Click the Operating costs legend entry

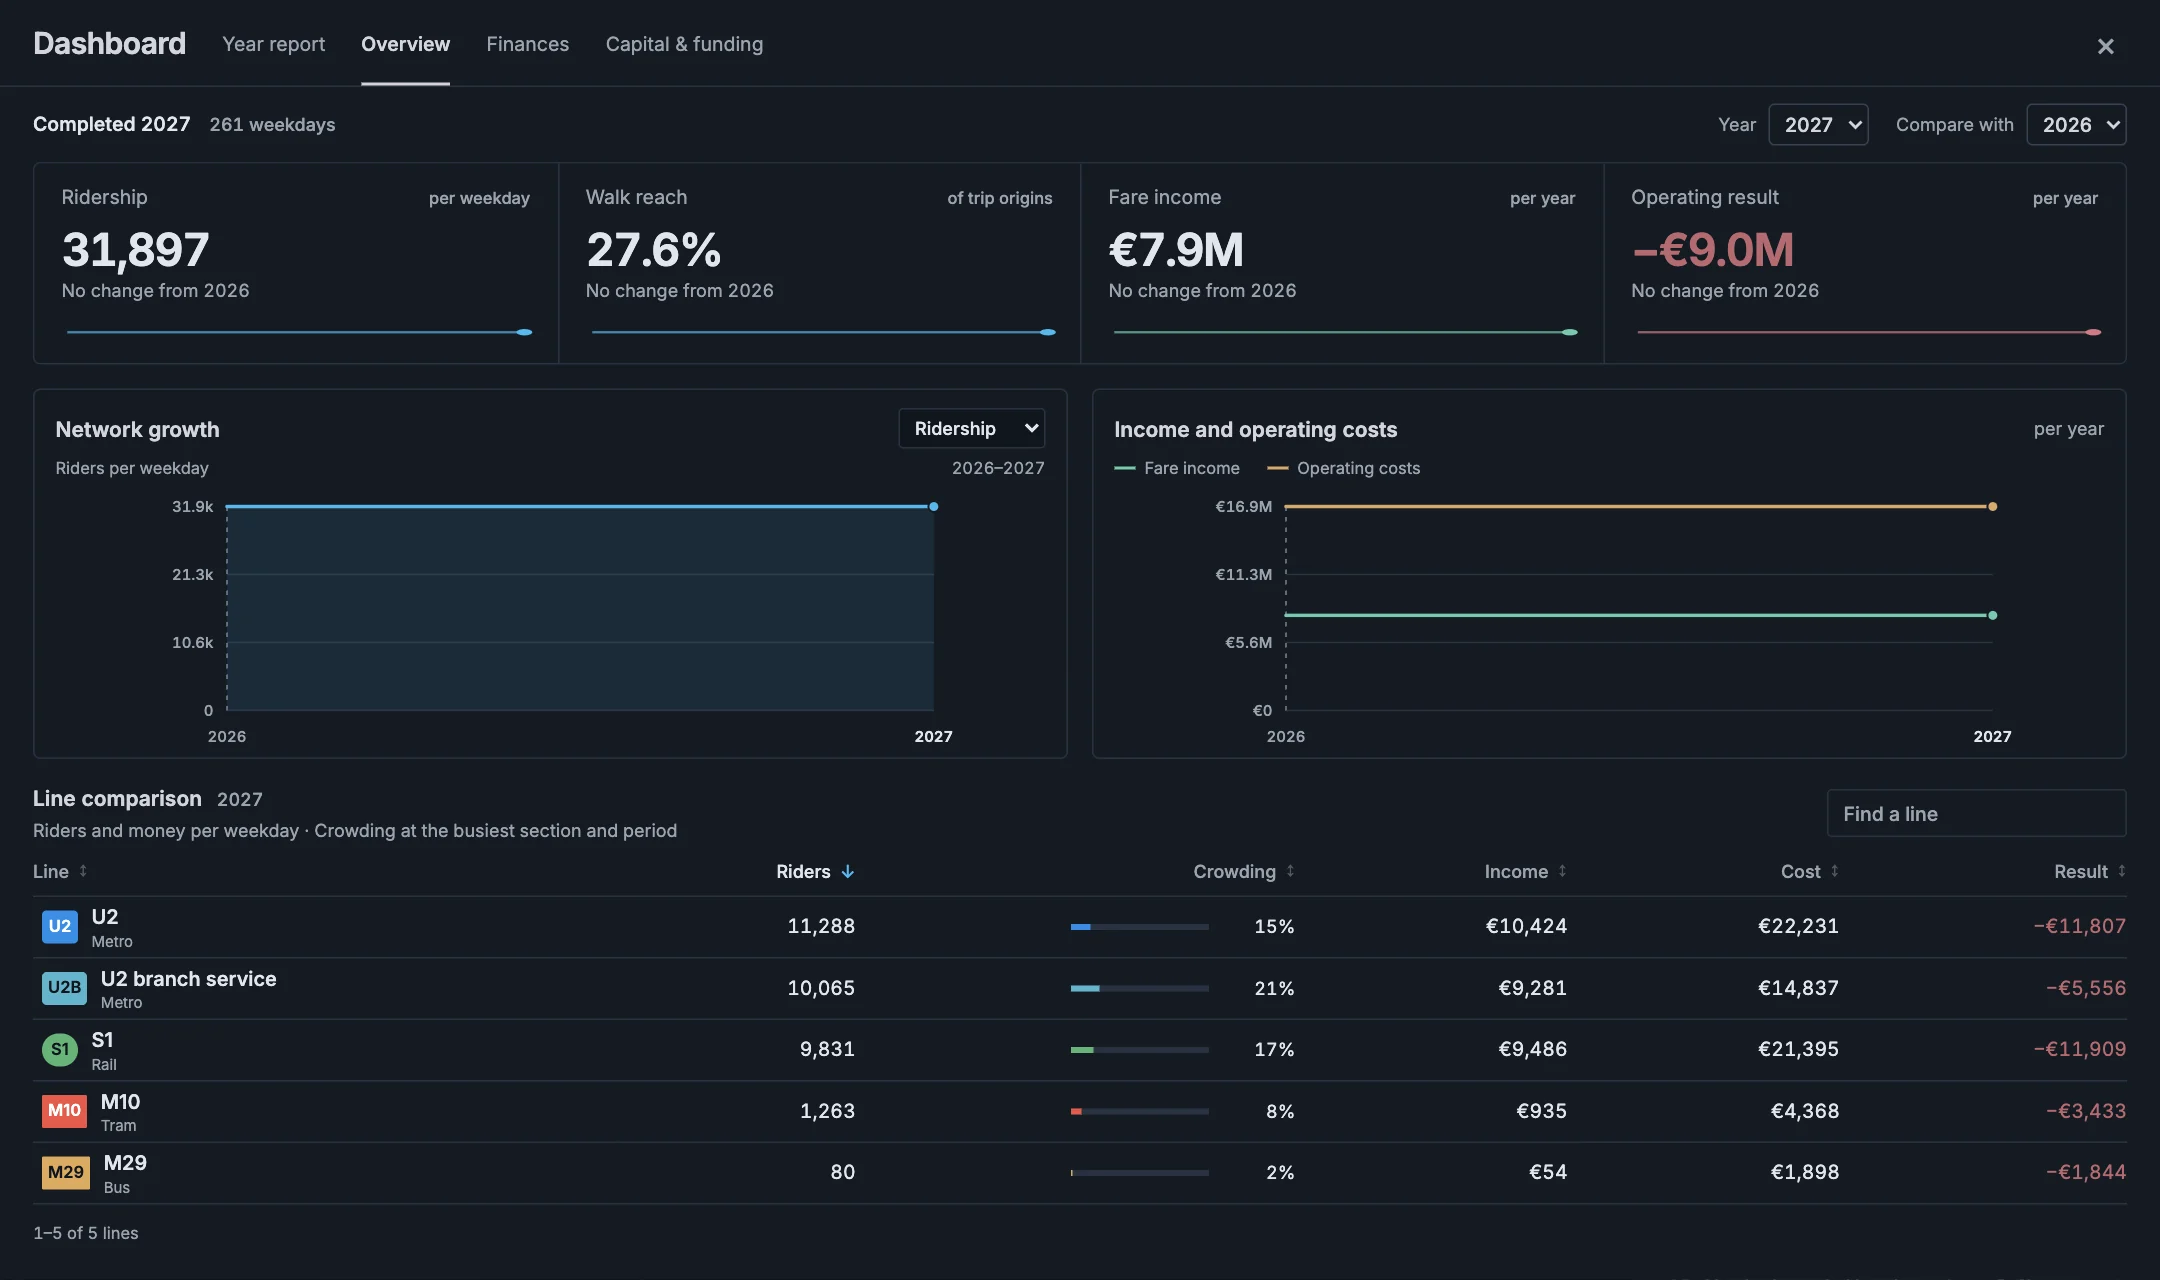(1343, 468)
